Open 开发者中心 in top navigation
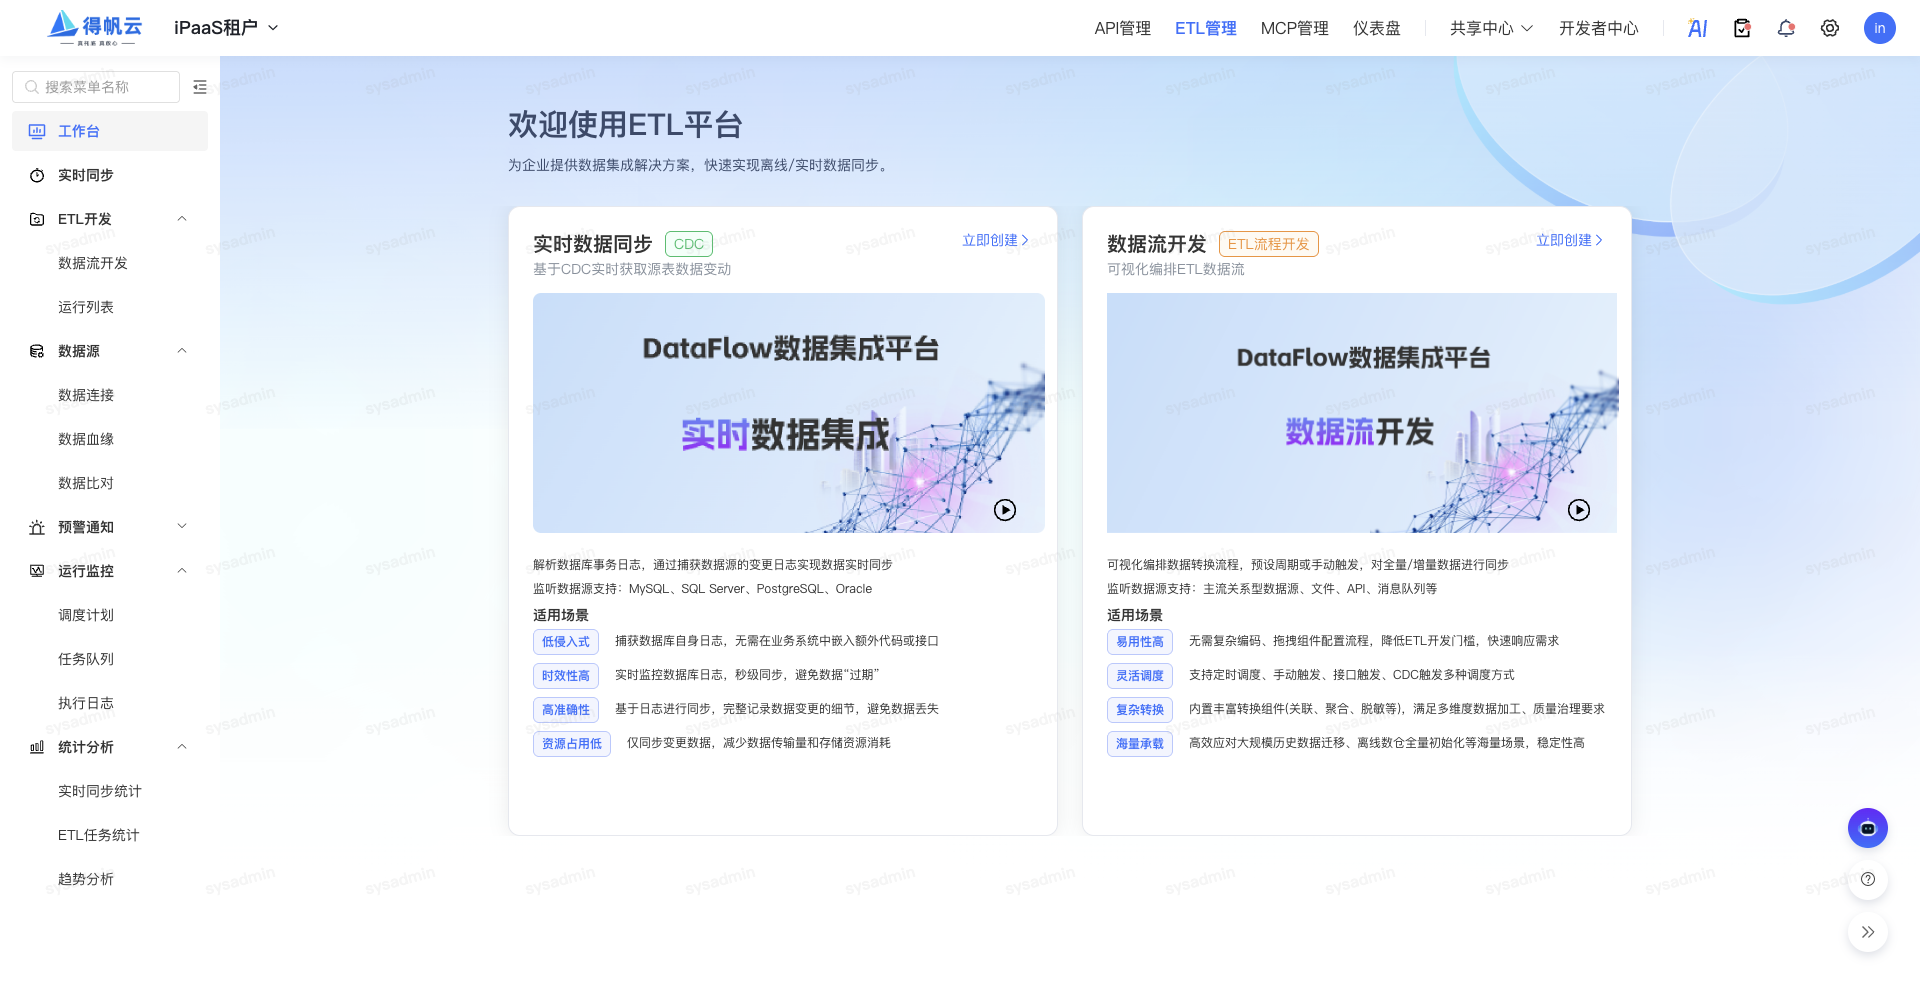Screen dimensions: 1920x992 (x=1599, y=28)
